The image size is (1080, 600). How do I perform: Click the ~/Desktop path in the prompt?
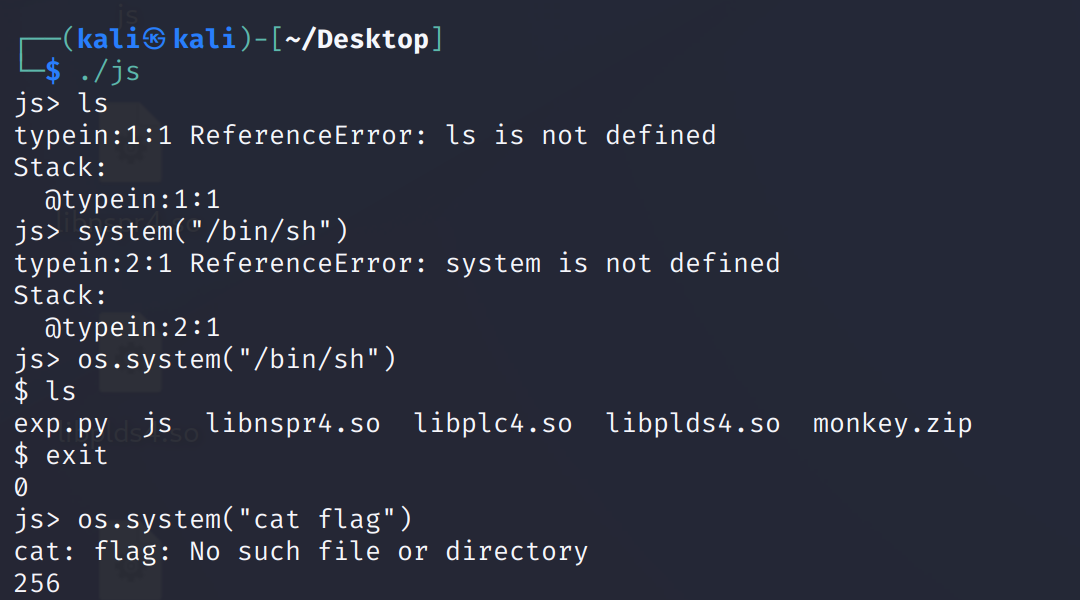[357, 40]
